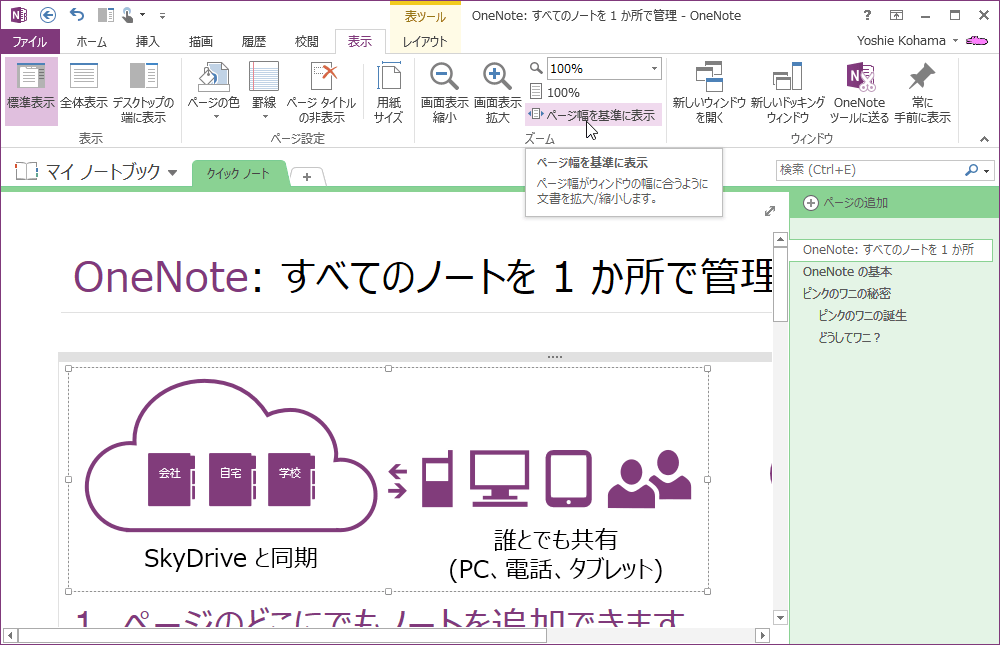Open the ファイル tab
Viewport: 1000px width, 645px height.
click(30, 41)
